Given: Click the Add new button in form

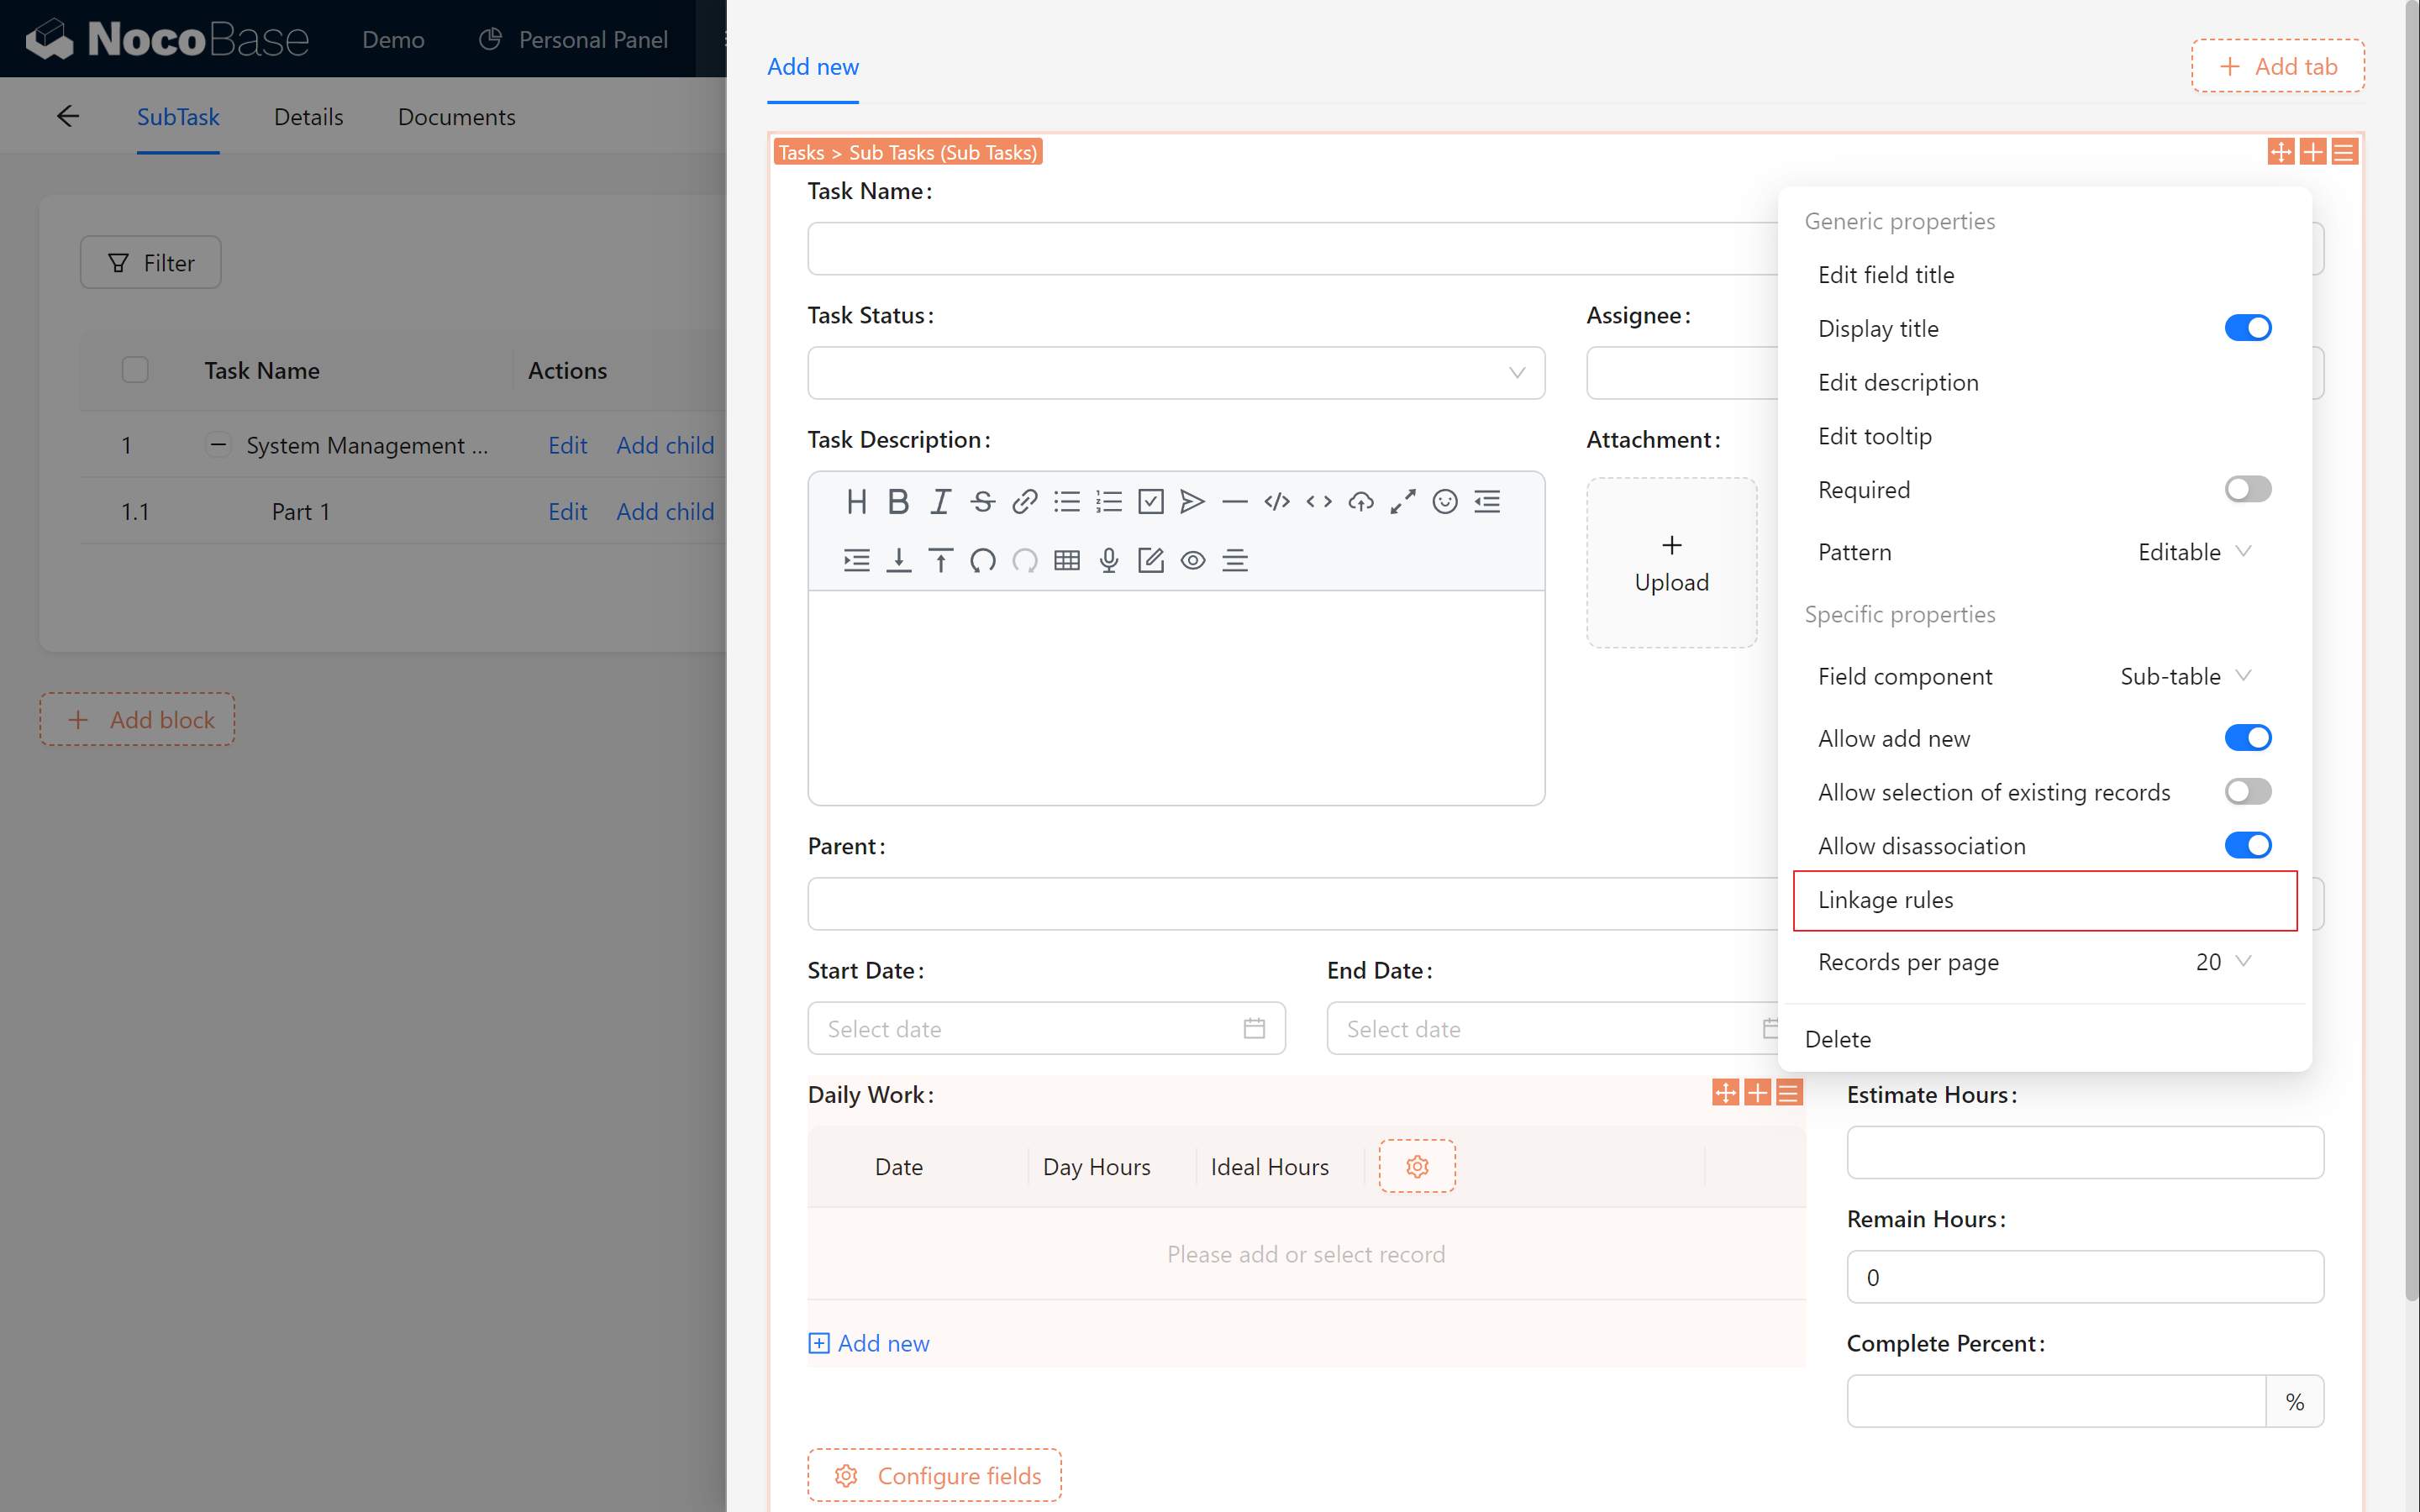Looking at the screenshot, I should [x=868, y=1341].
